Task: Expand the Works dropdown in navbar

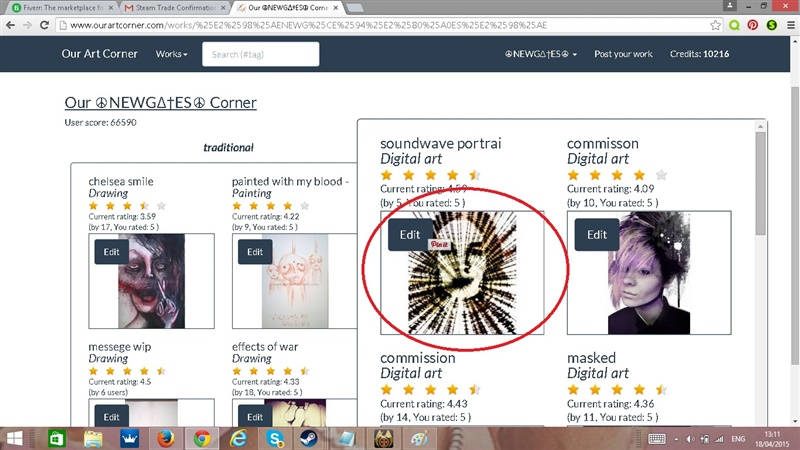Action: tap(171, 54)
